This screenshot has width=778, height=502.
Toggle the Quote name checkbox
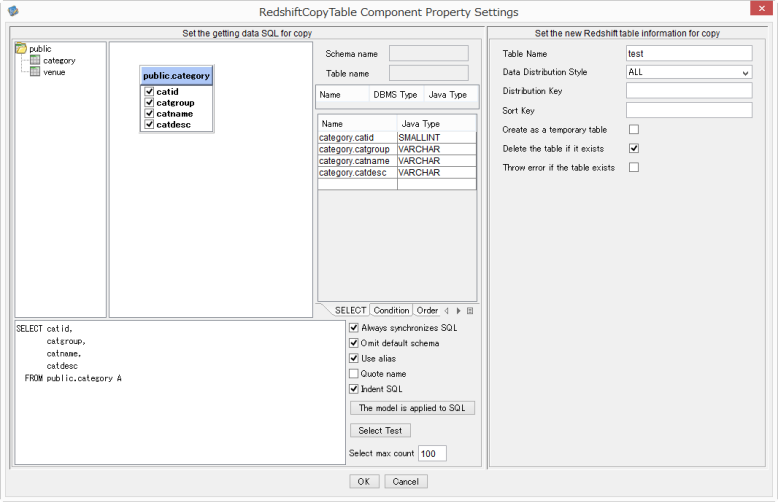(x=354, y=374)
